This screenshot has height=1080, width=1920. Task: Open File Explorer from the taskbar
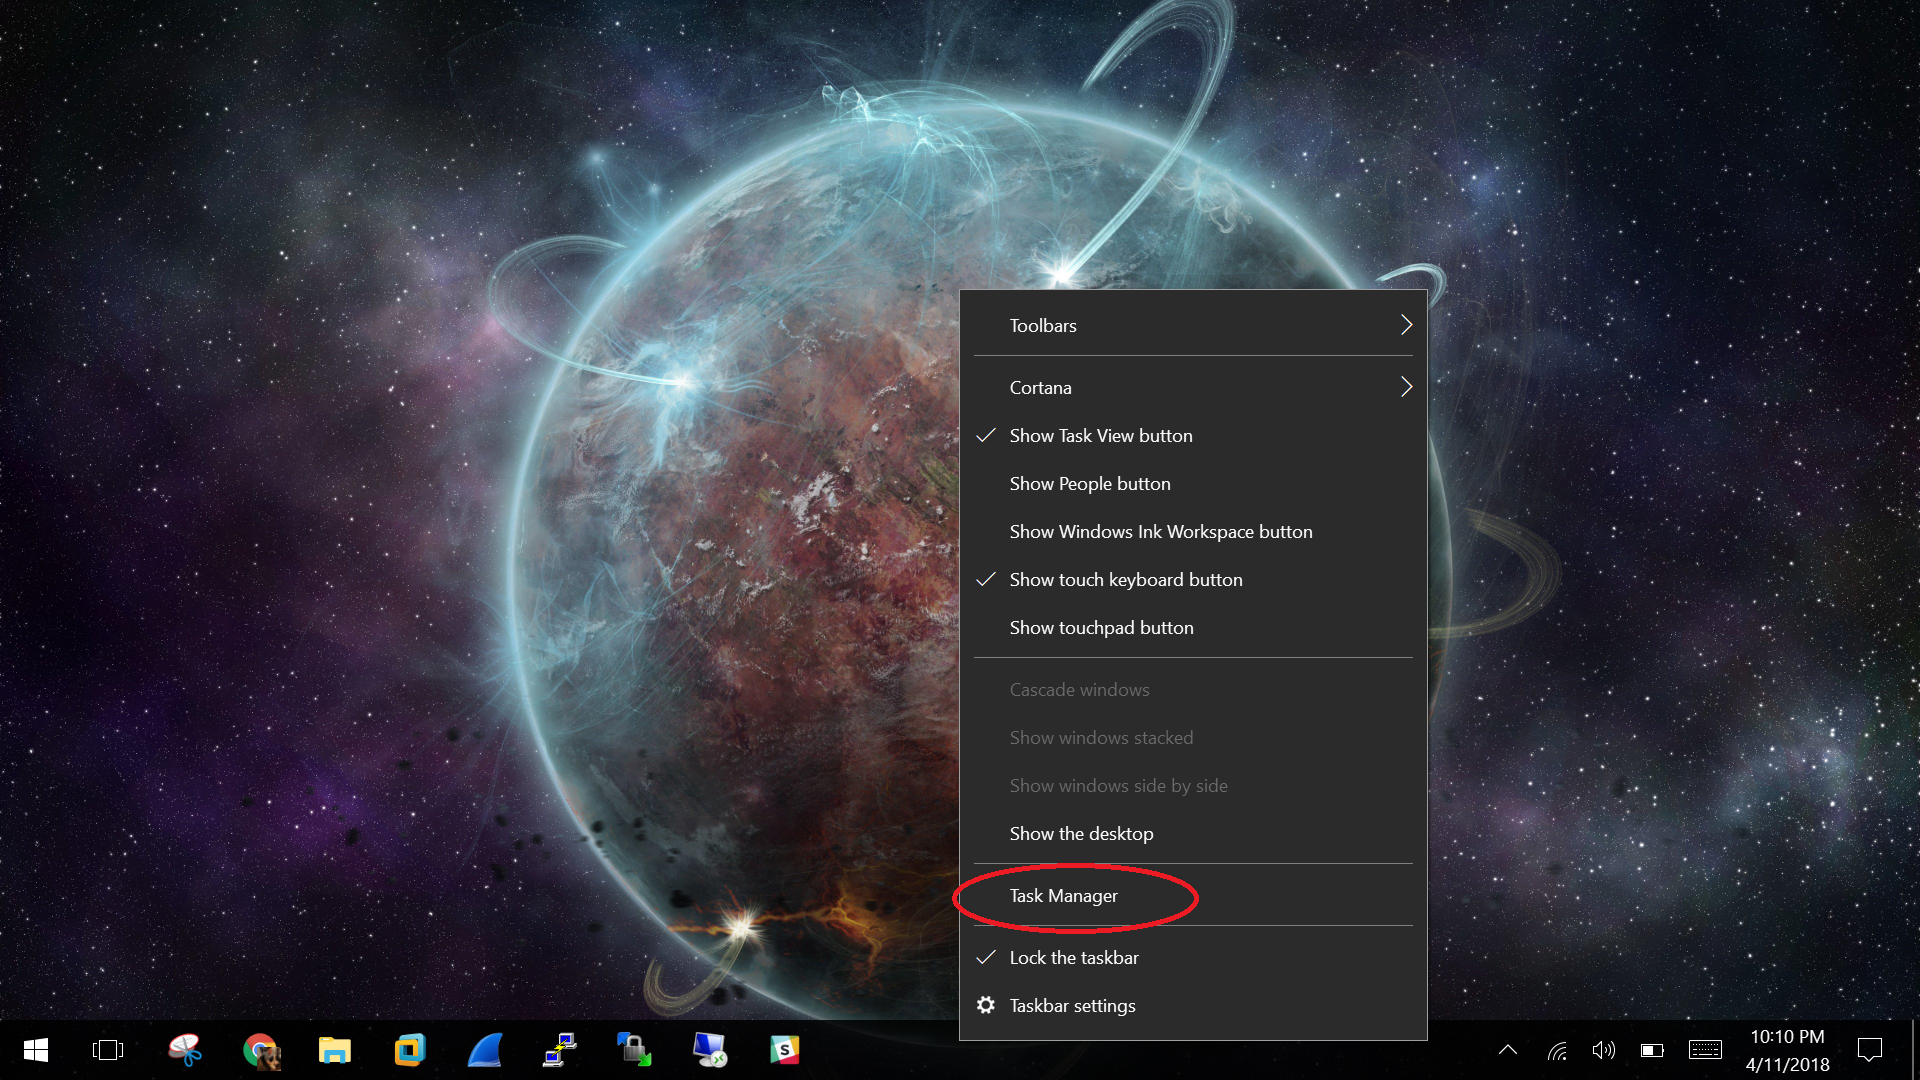[335, 1050]
